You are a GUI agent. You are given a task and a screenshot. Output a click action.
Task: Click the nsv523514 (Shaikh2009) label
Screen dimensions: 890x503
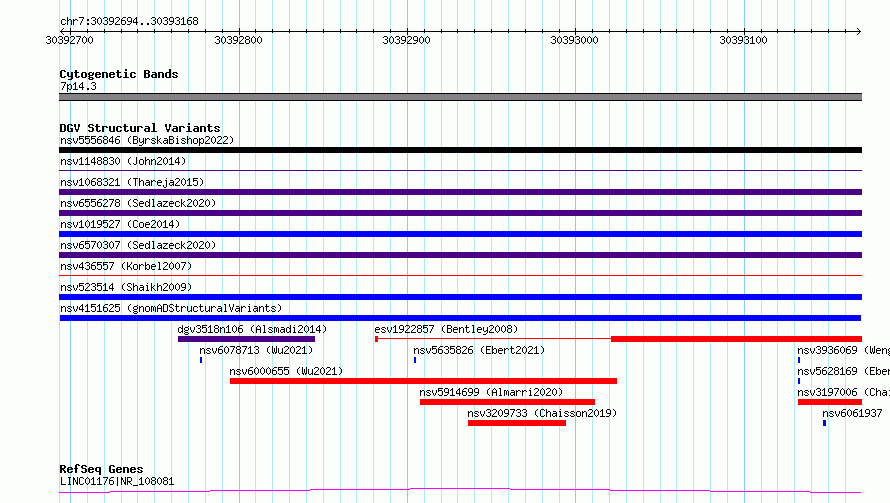click(126, 287)
